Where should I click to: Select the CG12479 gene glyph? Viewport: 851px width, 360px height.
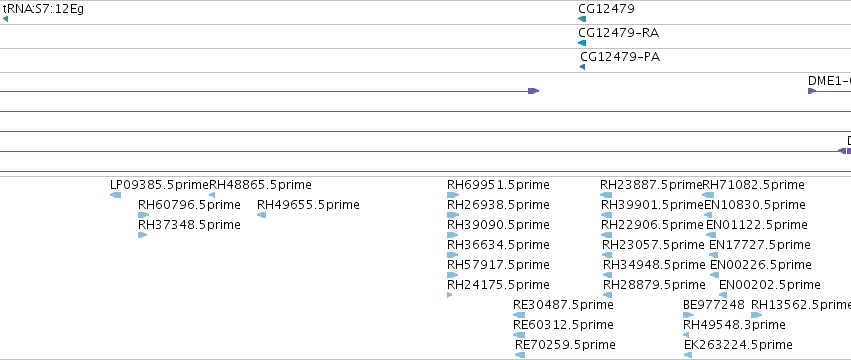click(x=582, y=19)
